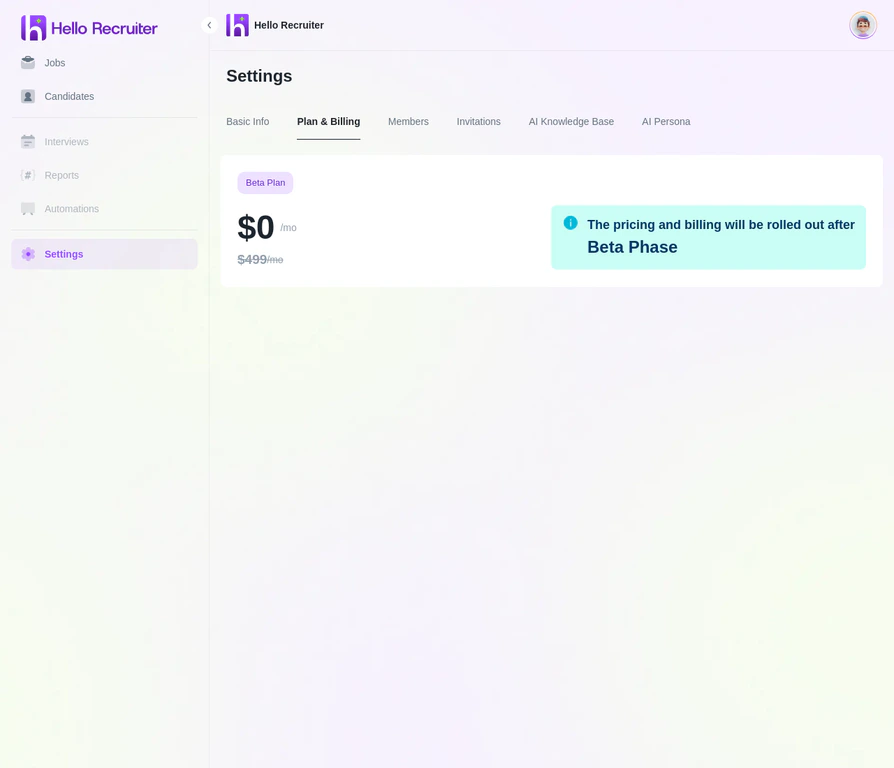The height and width of the screenshot is (768, 894).
Task: Switch to the Basic Info tab
Action: pos(247,121)
